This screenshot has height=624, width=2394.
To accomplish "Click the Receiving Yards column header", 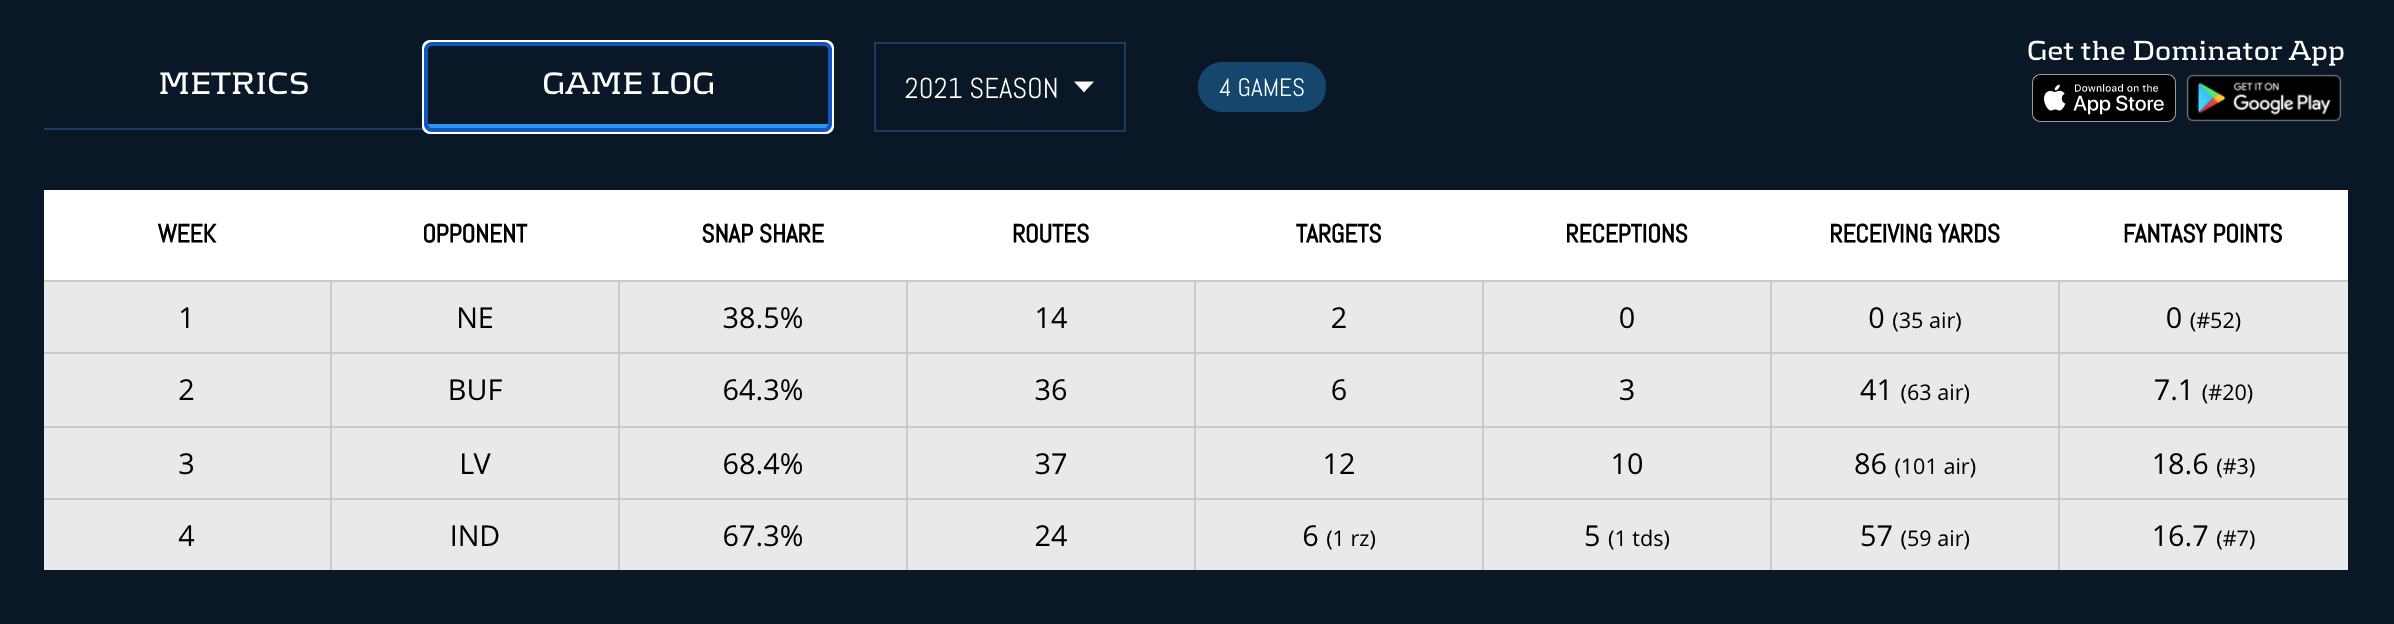I will [x=1914, y=234].
